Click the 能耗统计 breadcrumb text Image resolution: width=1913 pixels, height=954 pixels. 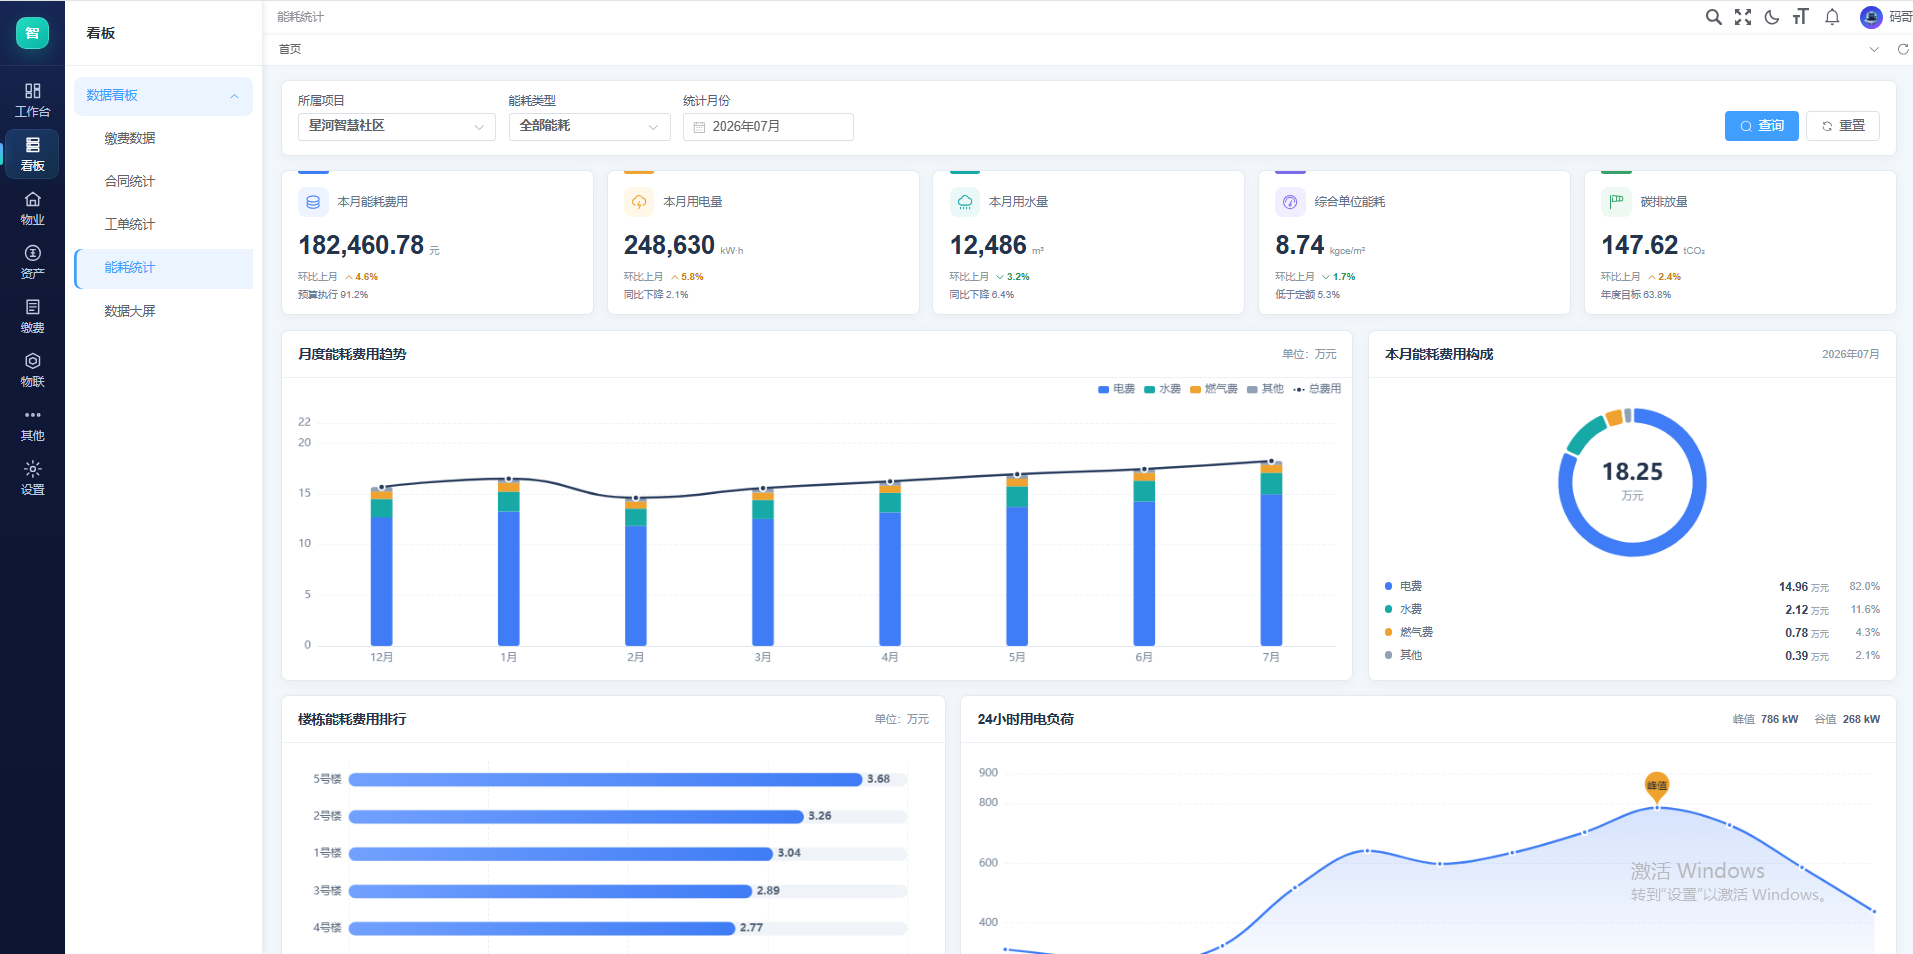pyautogui.click(x=301, y=17)
